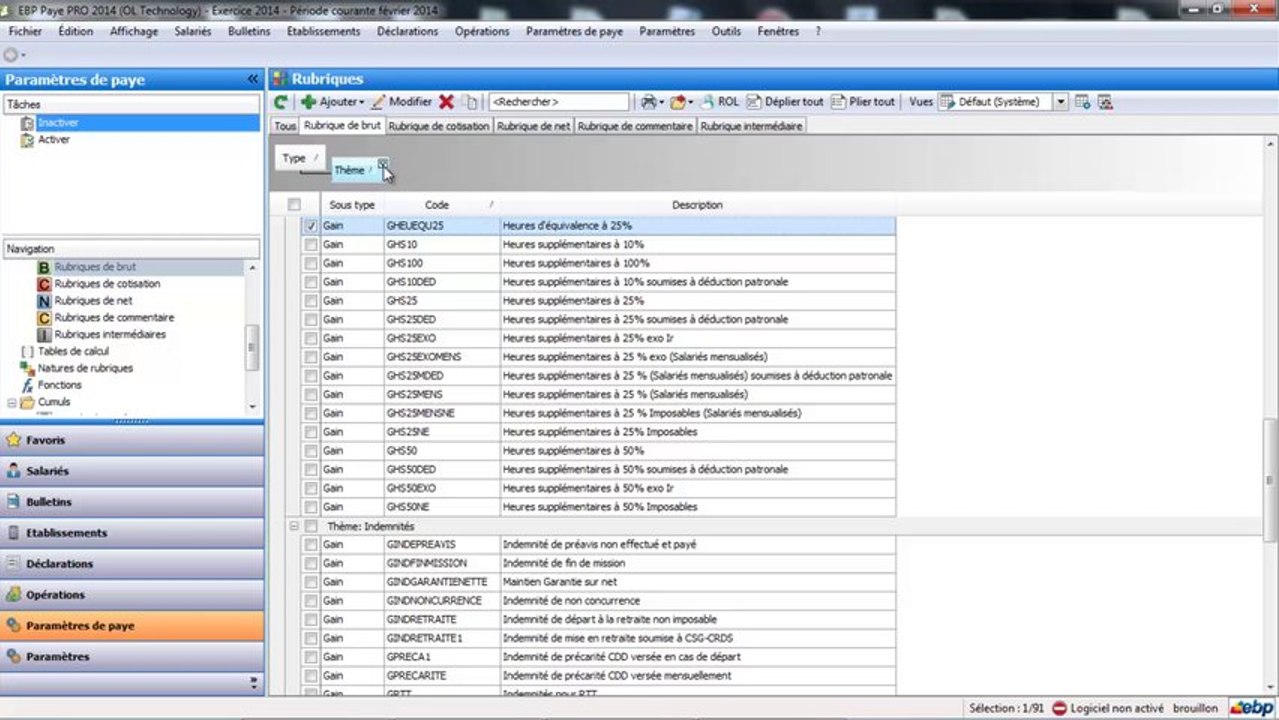
Task: Sort by the Code column header
Action: 441,205
